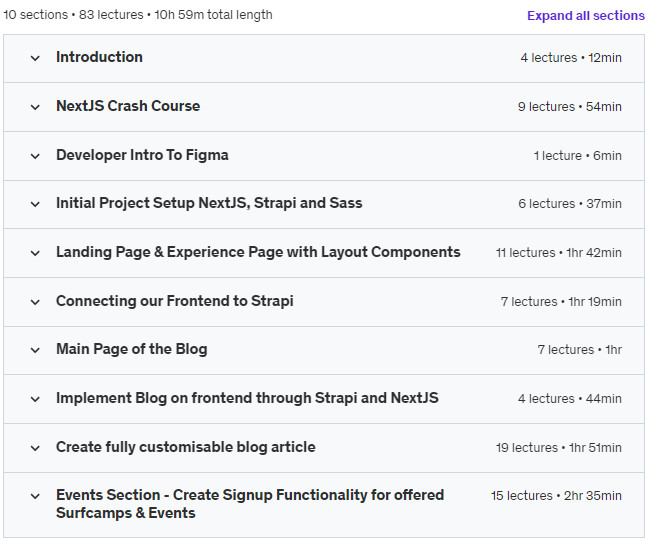Click the 19 lectures • 1hr 51min label
This screenshot has width=650, height=539.
559,447
